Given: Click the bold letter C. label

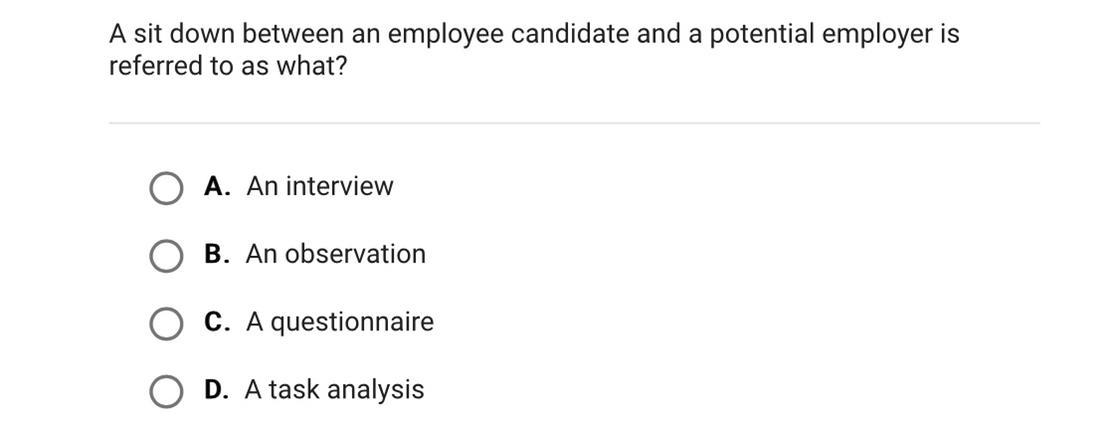Looking at the screenshot, I should [x=217, y=322].
